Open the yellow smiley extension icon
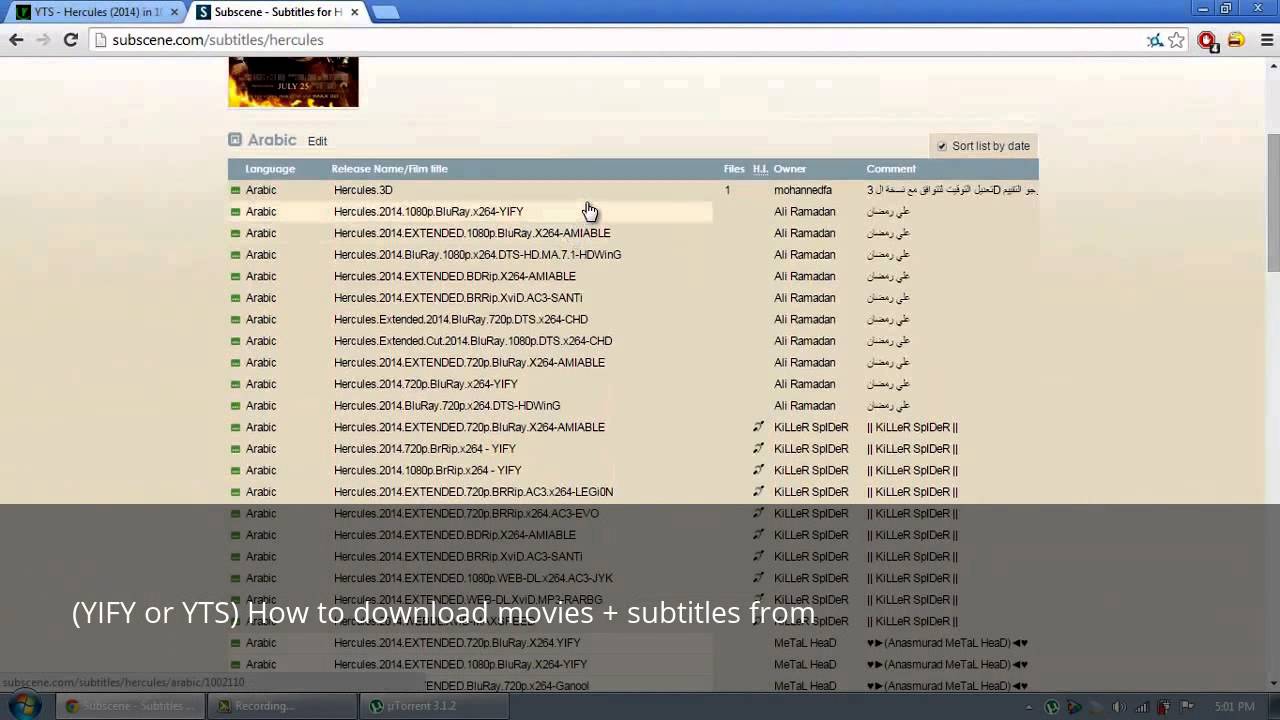 coord(1236,40)
